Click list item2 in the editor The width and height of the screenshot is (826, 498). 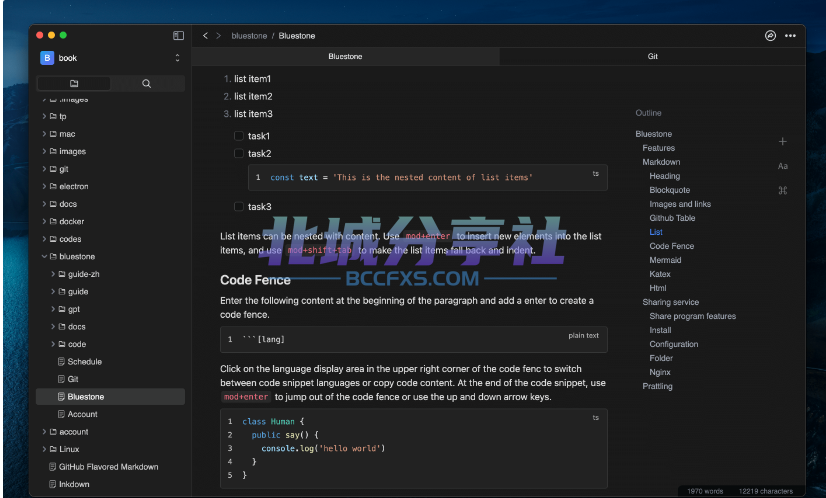(253, 96)
